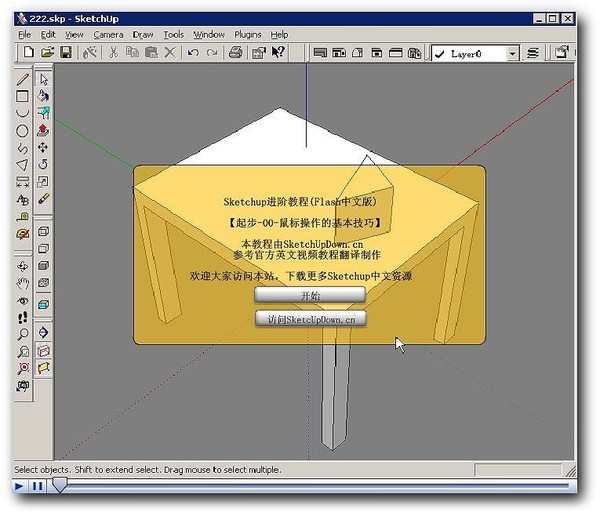600x516 pixels.
Task: Click the playback progress slider handle
Action: point(60,485)
